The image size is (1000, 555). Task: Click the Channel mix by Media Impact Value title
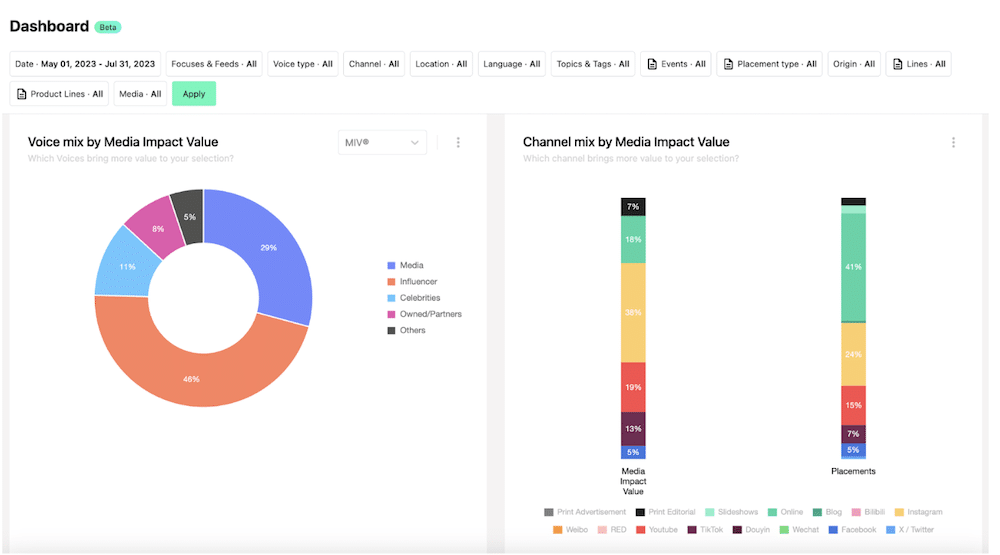tap(626, 142)
